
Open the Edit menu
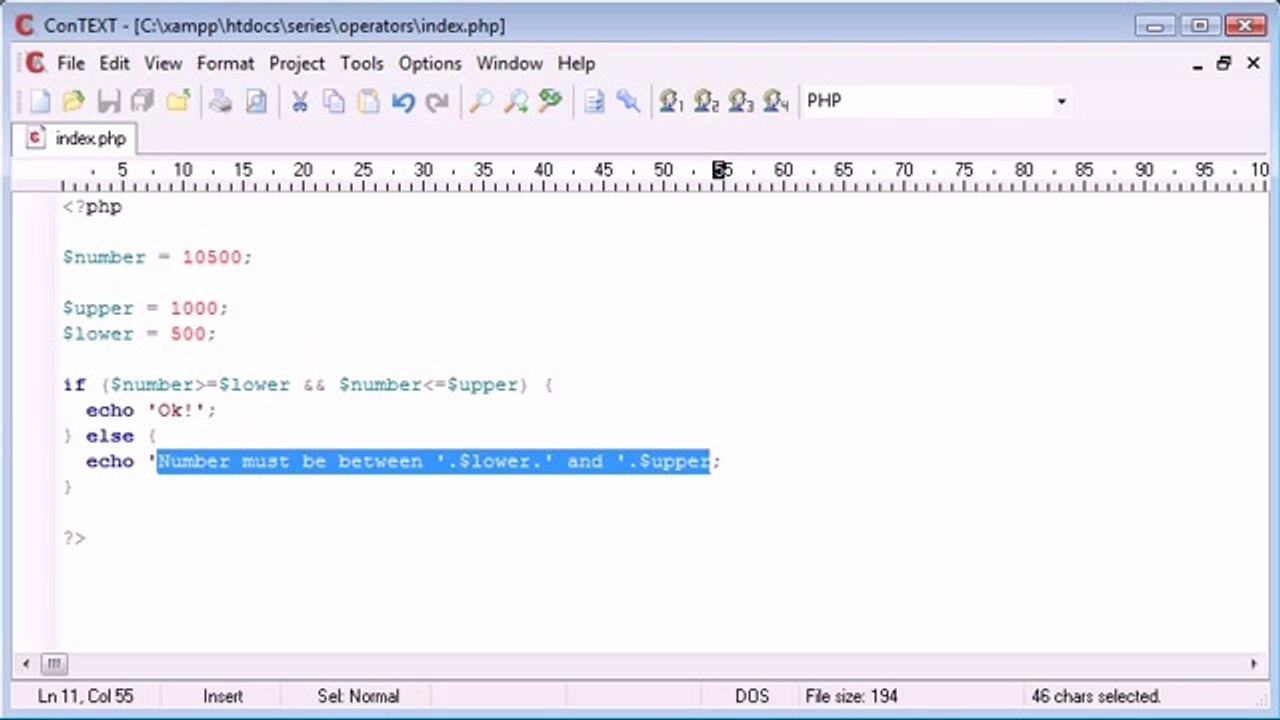[114, 63]
